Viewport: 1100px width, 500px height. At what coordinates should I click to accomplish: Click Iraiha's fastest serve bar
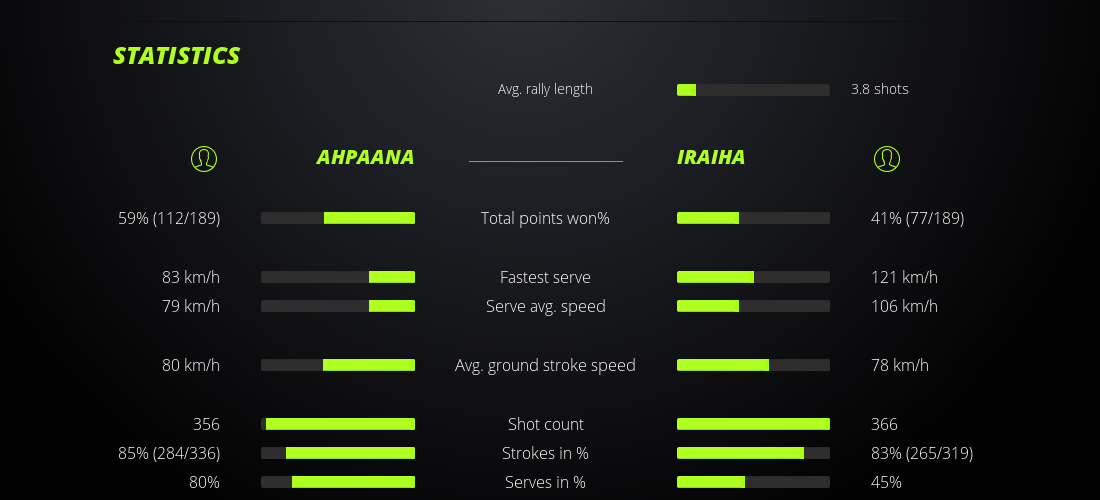pyautogui.click(x=753, y=277)
